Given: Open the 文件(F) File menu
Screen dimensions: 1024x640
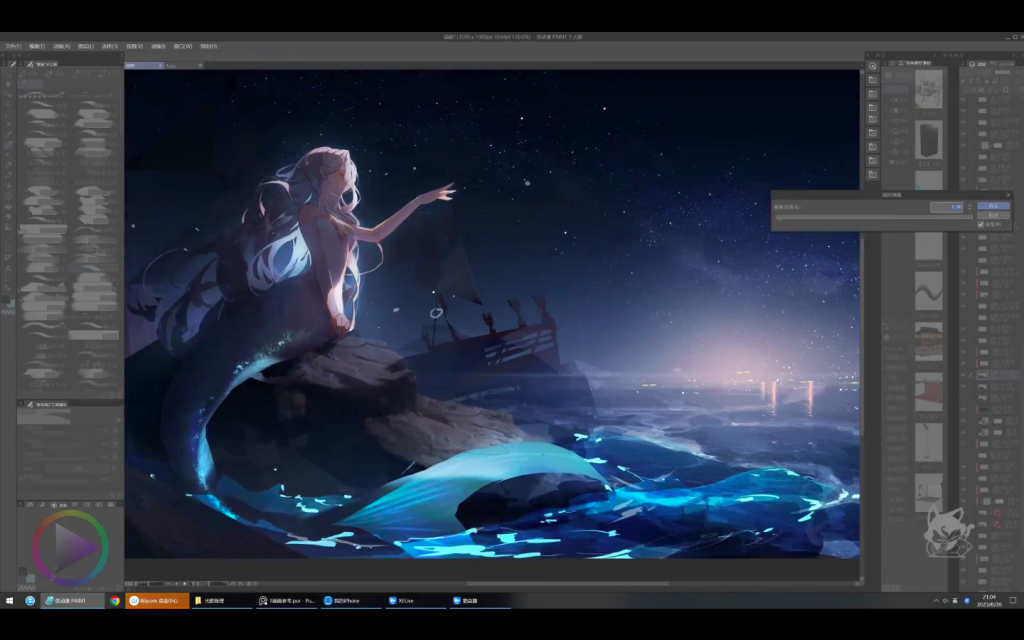Looking at the screenshot, I should (x=13, y=46).
